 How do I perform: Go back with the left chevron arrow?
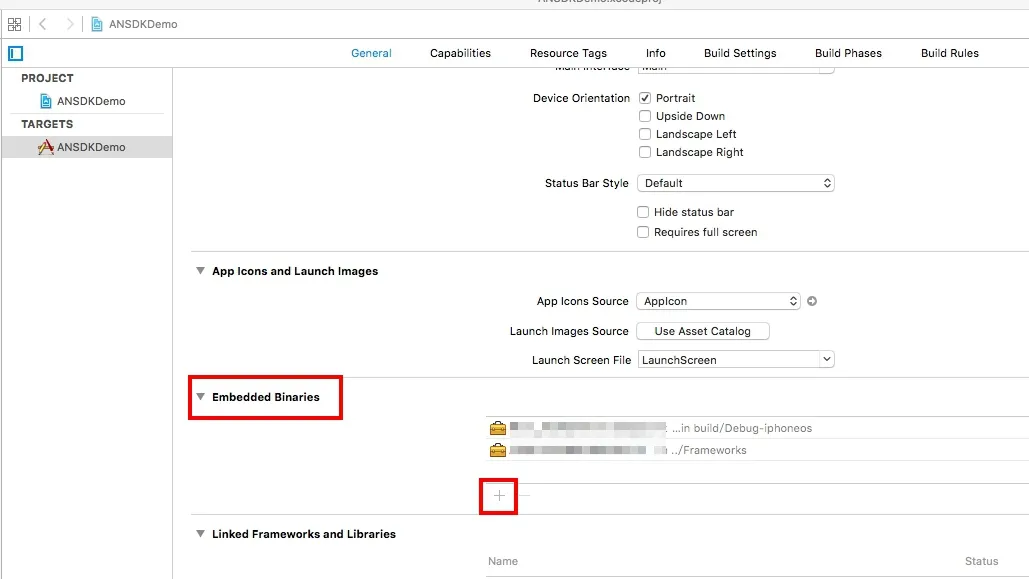[x=43, y=24]
